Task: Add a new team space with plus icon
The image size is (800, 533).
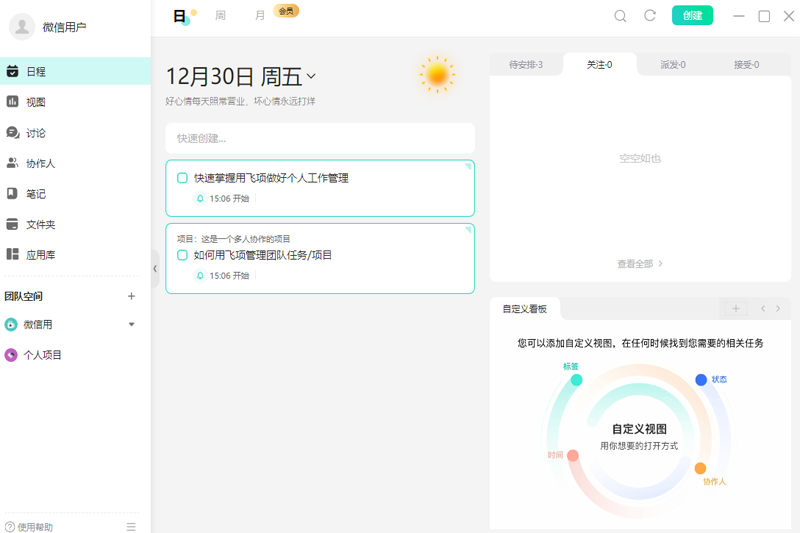Action: coord(131,296)
